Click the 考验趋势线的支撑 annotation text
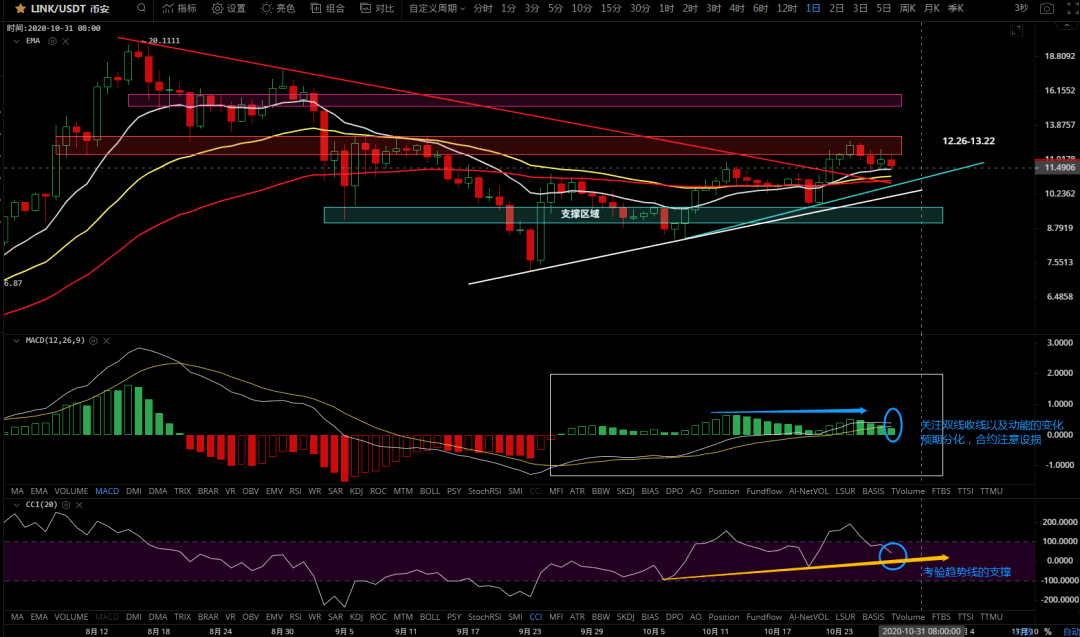 (966, 572)
